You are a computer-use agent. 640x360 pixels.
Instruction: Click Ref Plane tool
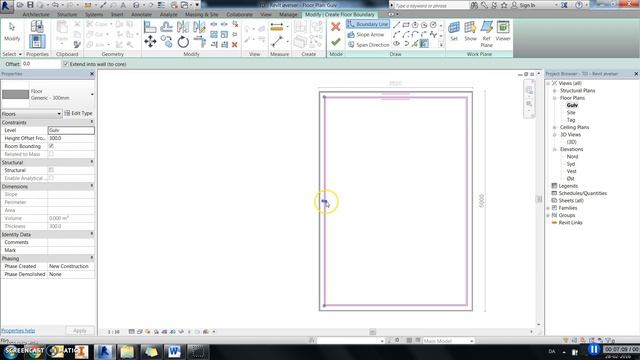[x=487, y=34]
